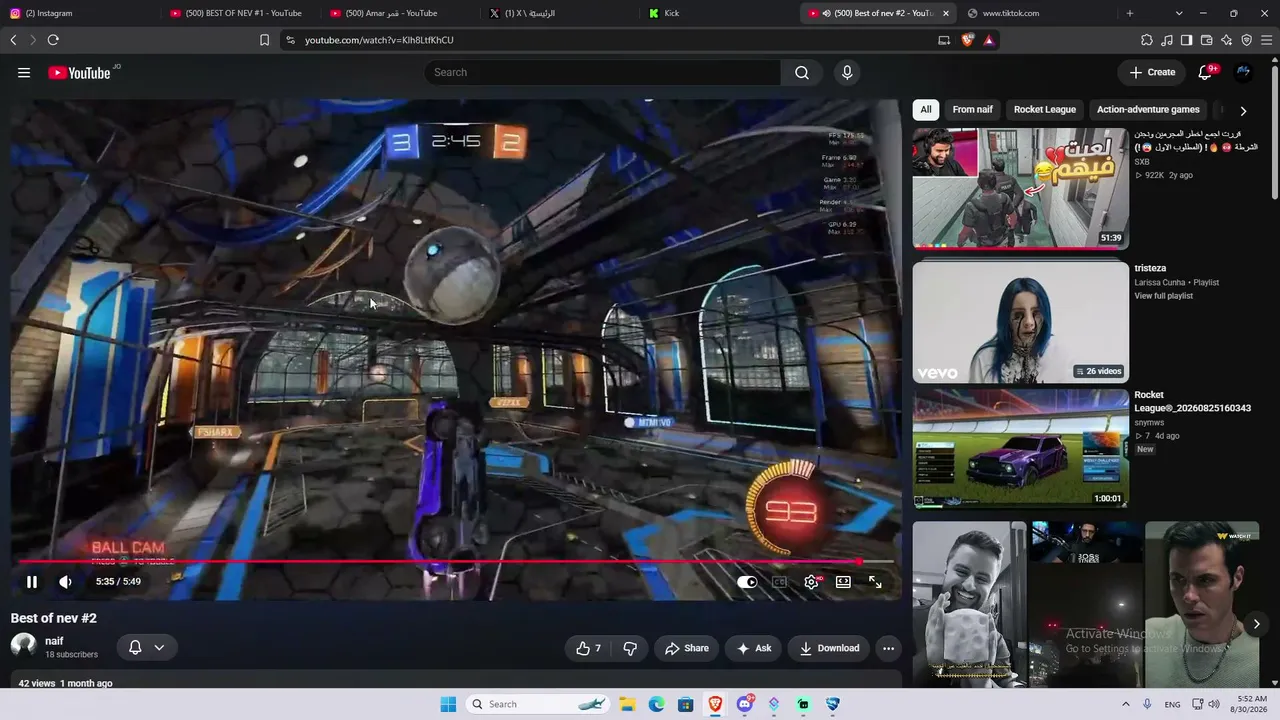Bookmark this page
The image size is (1280, 720).
(x=264, y=40)
